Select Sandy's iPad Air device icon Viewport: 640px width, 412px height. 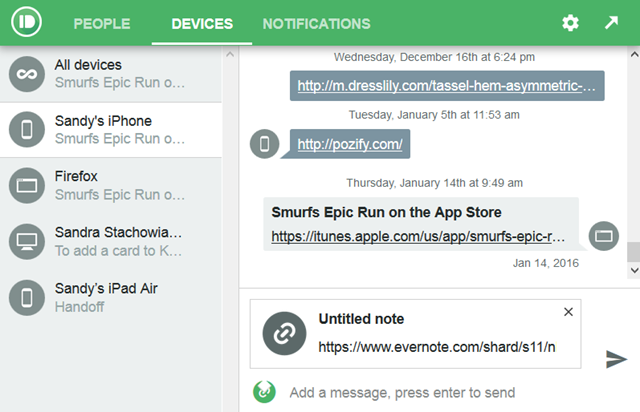(27, 297)
